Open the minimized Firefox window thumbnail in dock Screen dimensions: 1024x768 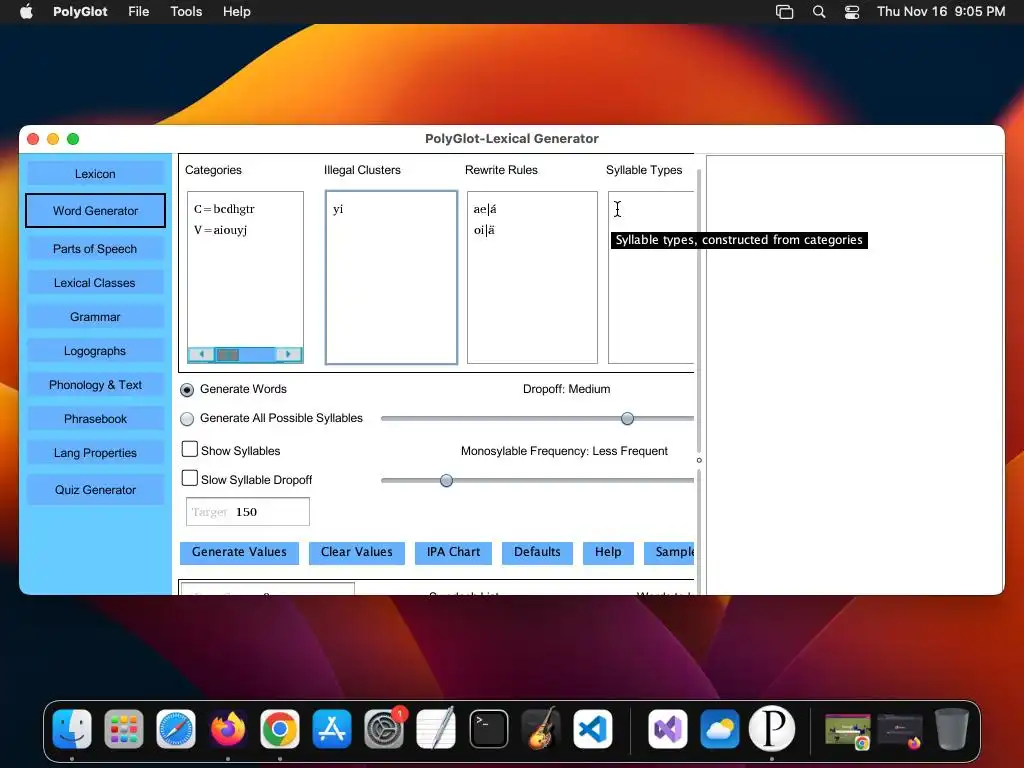point(900,729)
